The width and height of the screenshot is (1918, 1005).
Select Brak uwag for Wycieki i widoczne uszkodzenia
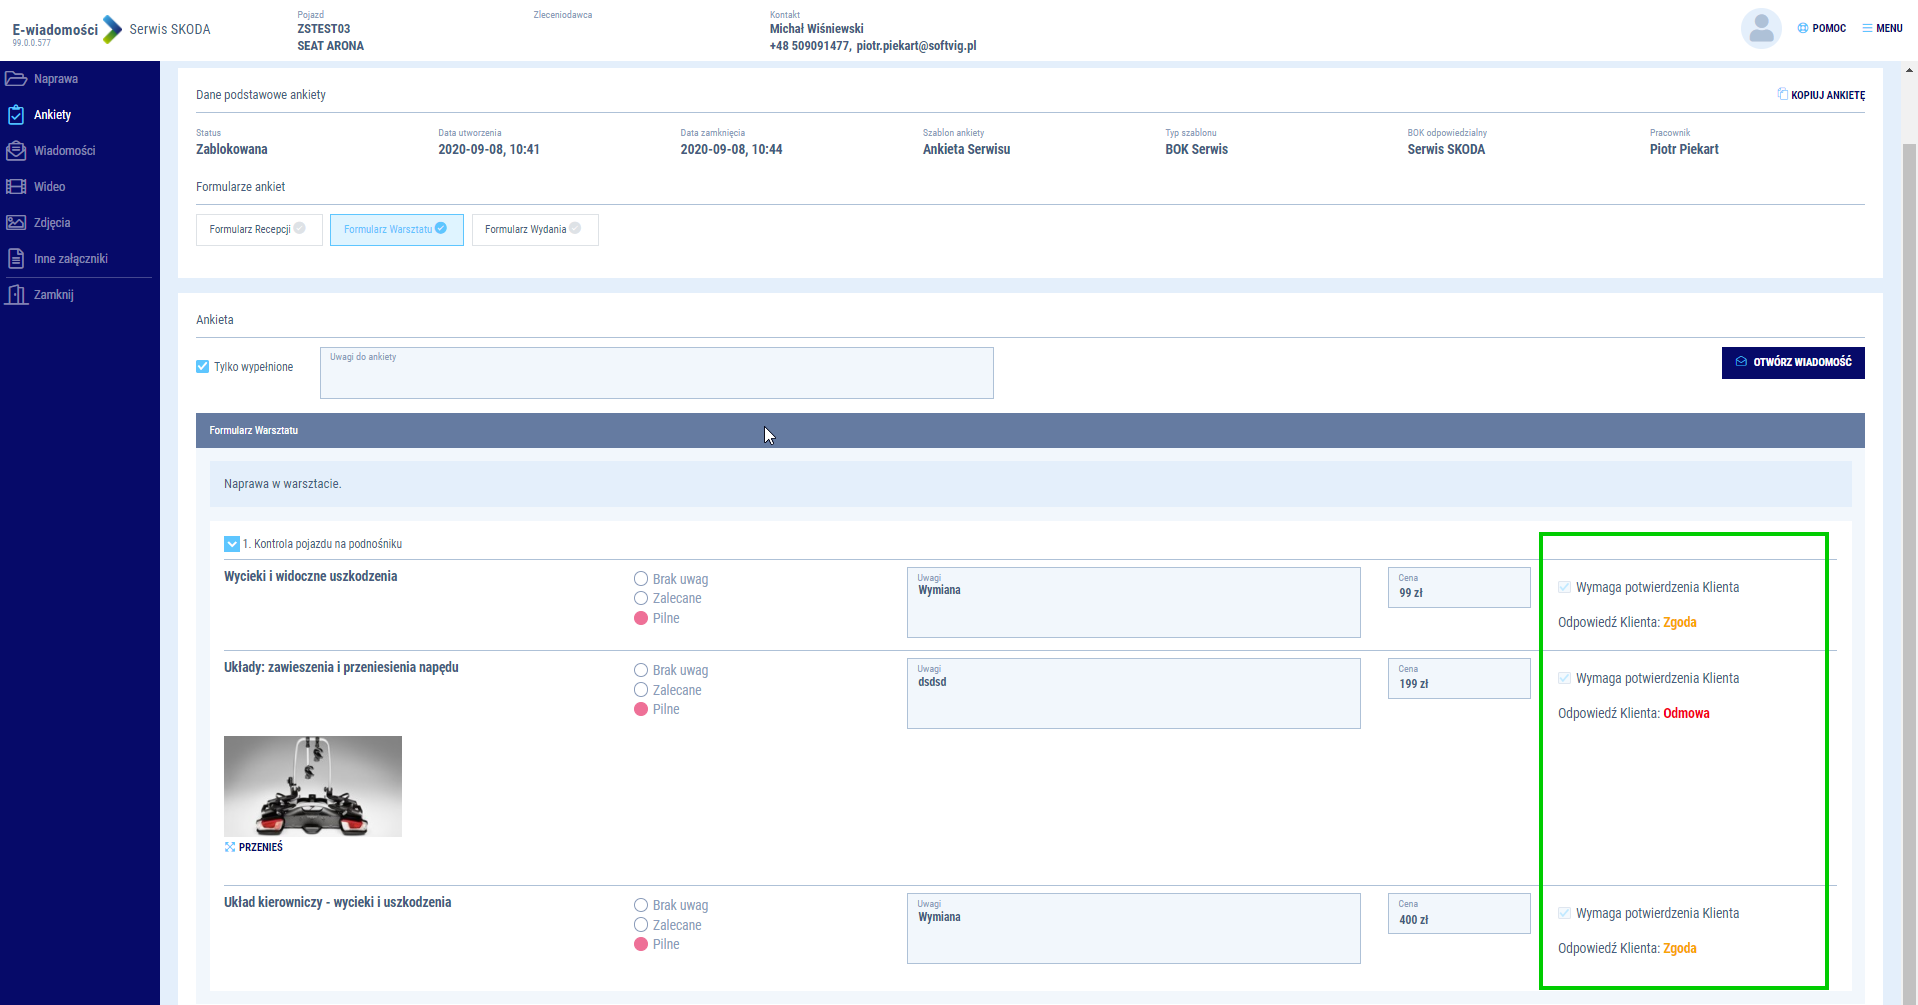[641, 579]
